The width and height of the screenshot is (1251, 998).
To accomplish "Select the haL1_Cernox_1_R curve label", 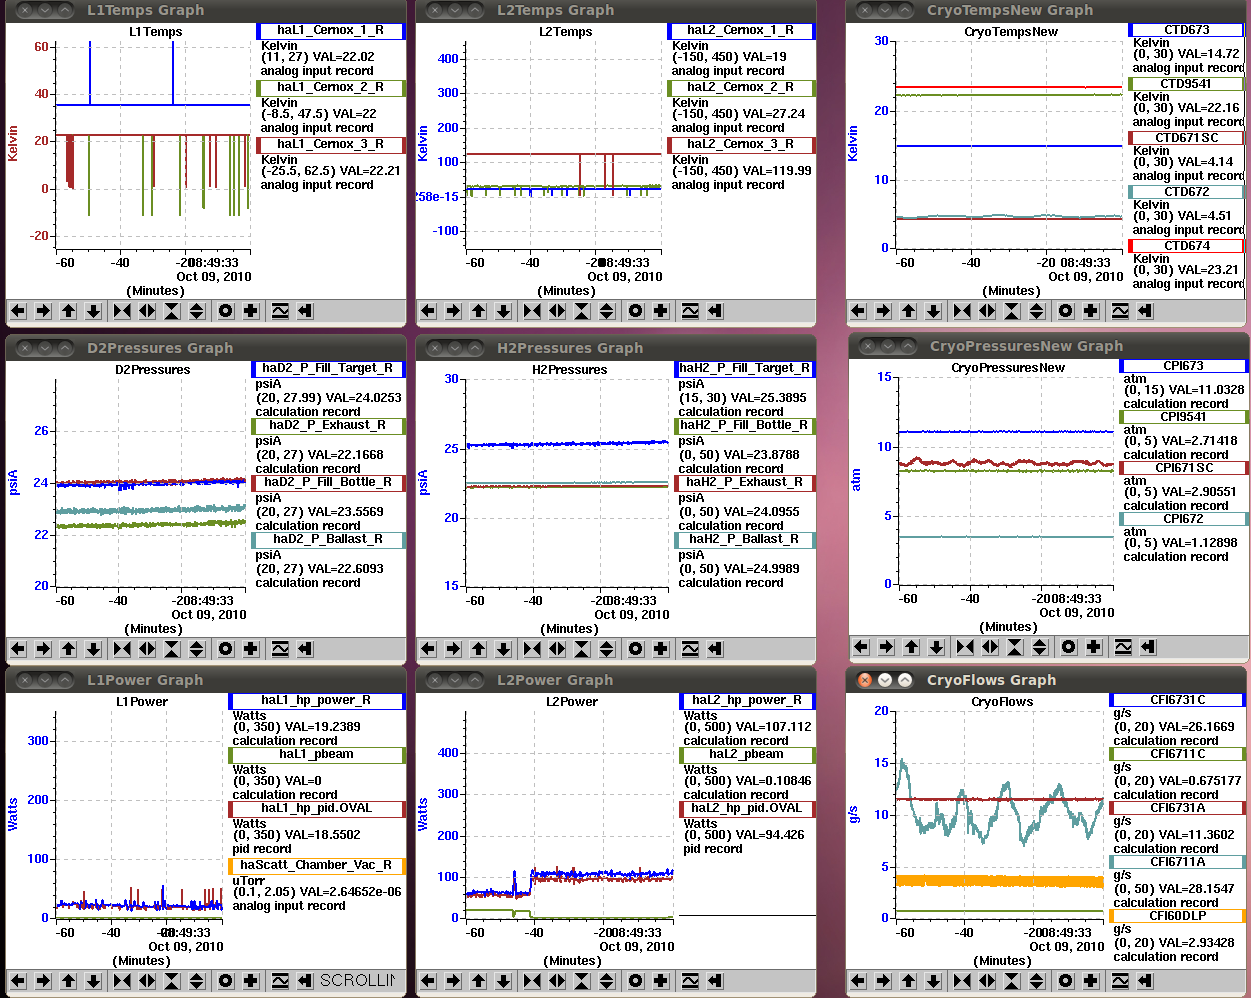I will [x=331, y=31].
